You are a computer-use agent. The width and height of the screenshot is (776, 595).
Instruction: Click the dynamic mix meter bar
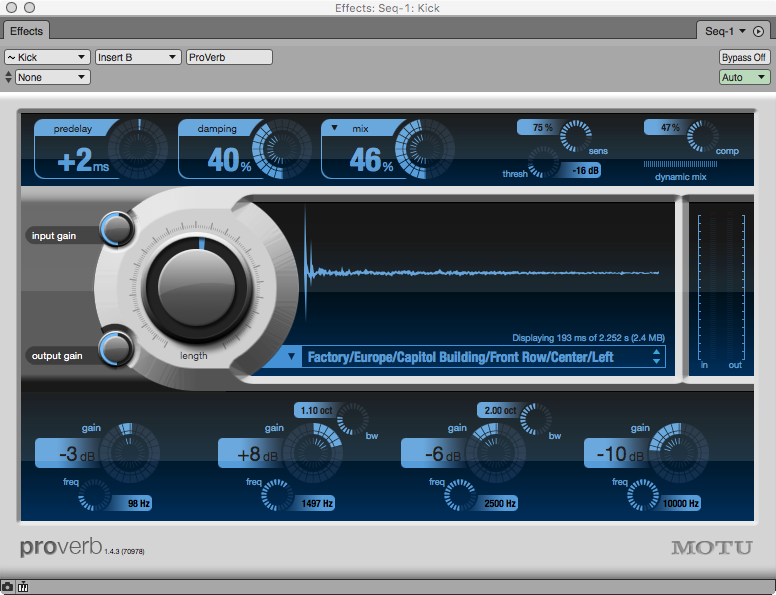point(680,164)
